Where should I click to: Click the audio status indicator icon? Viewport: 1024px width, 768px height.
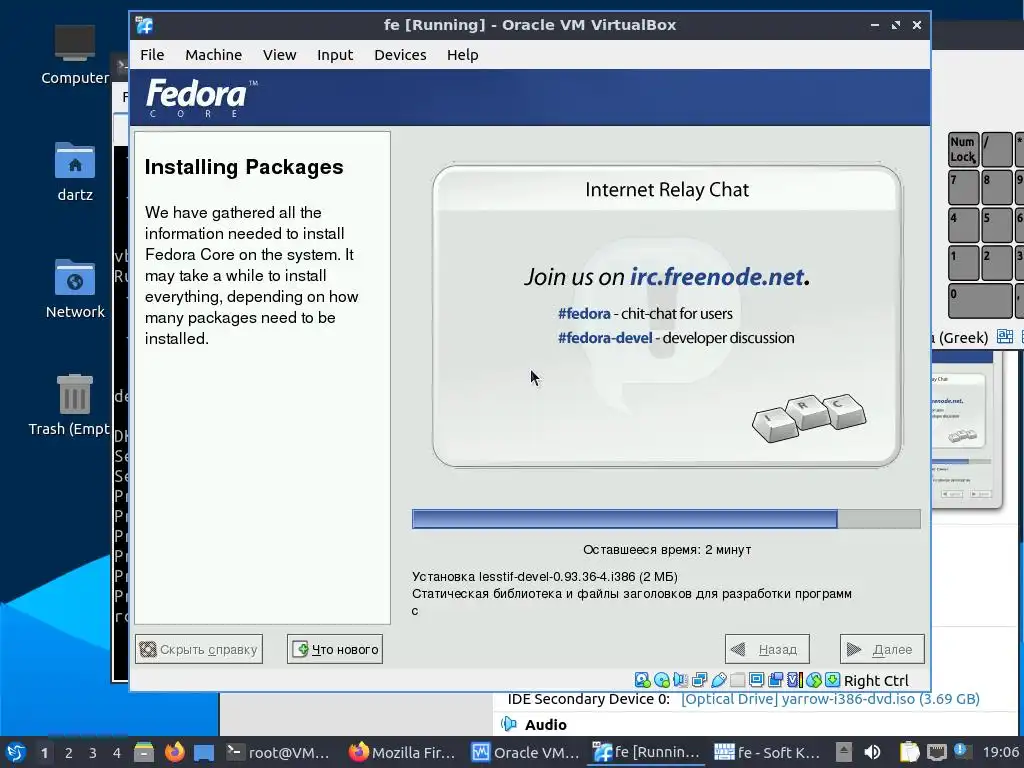(x=680, y=680)
